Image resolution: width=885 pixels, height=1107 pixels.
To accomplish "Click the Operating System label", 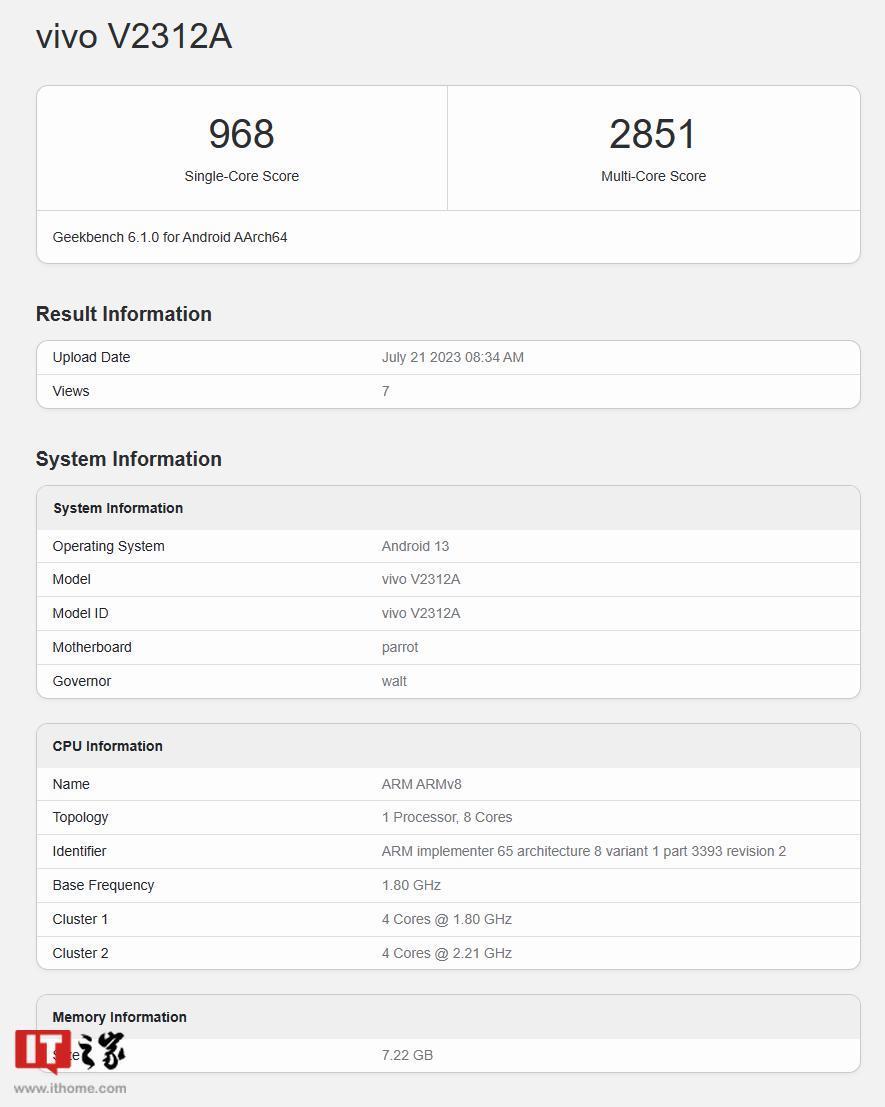I will coord(108,546).
